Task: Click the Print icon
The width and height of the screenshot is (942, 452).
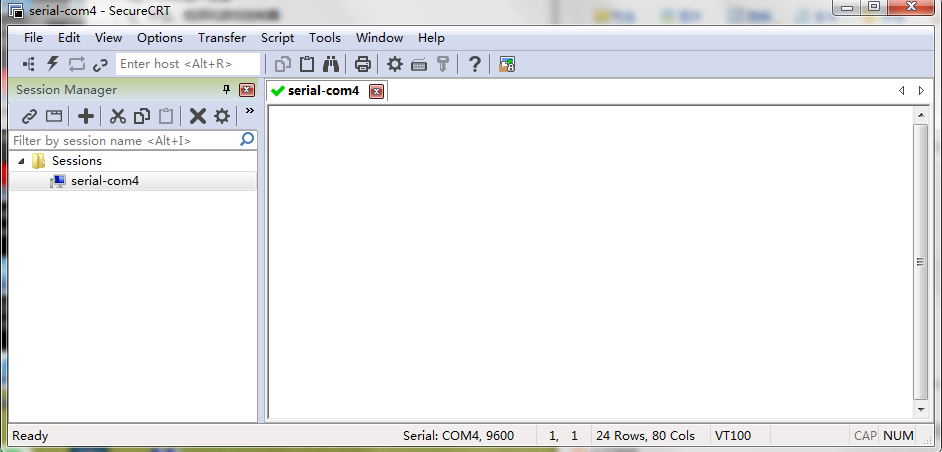Action: tap(363, 64)
